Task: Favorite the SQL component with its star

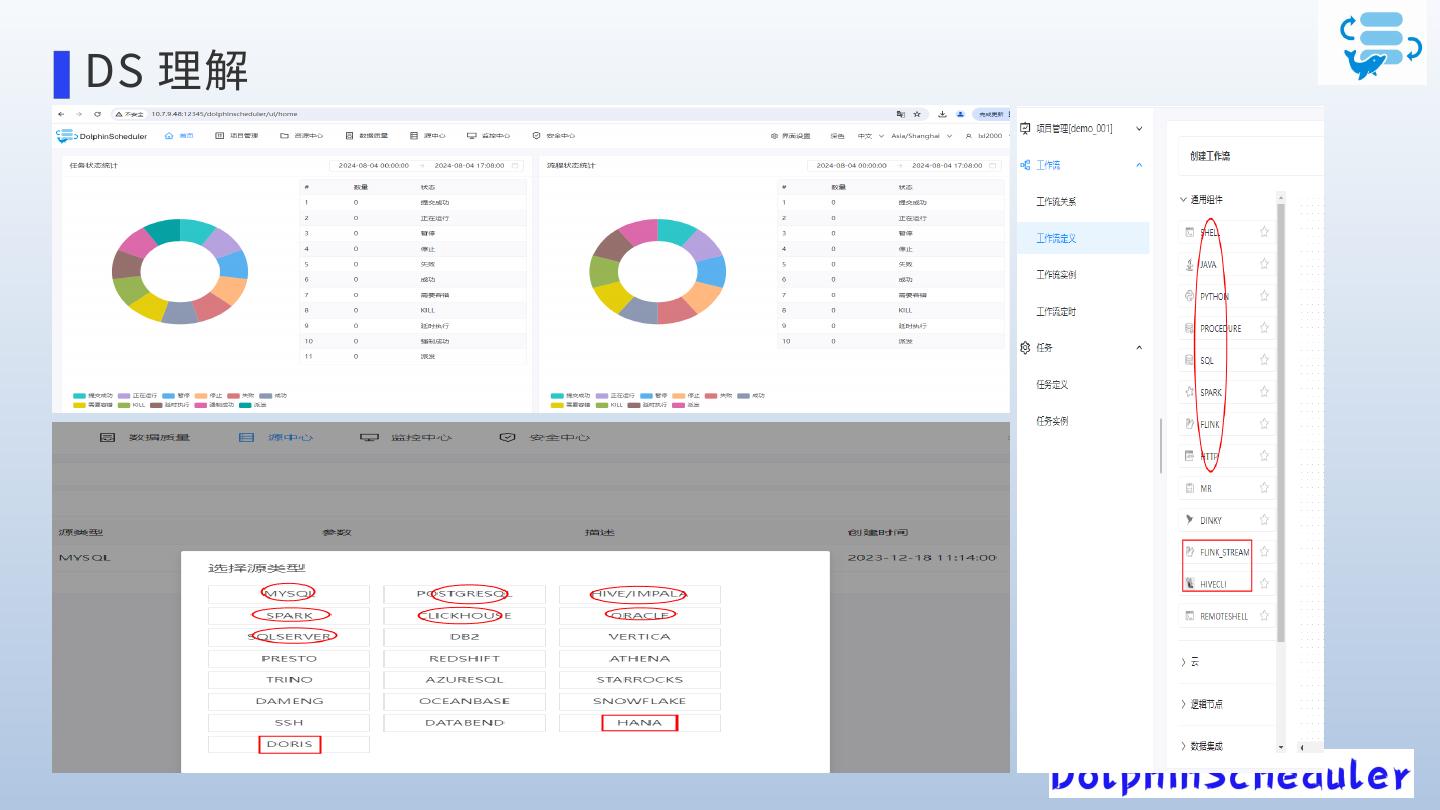Action: (x=1264, y=360)
